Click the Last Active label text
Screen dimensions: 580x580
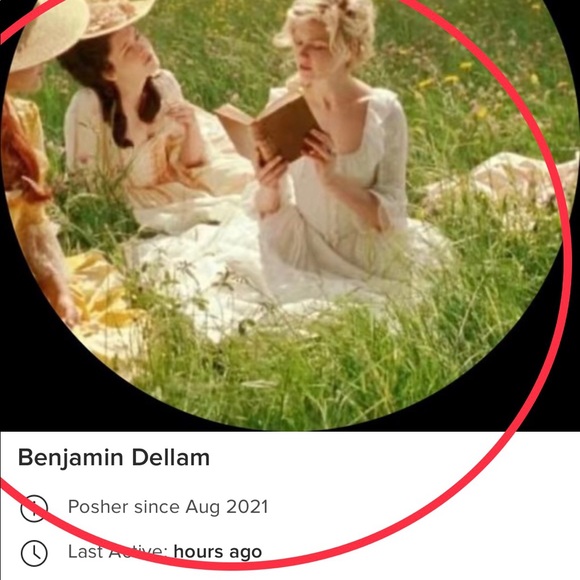tap(118, 552)
